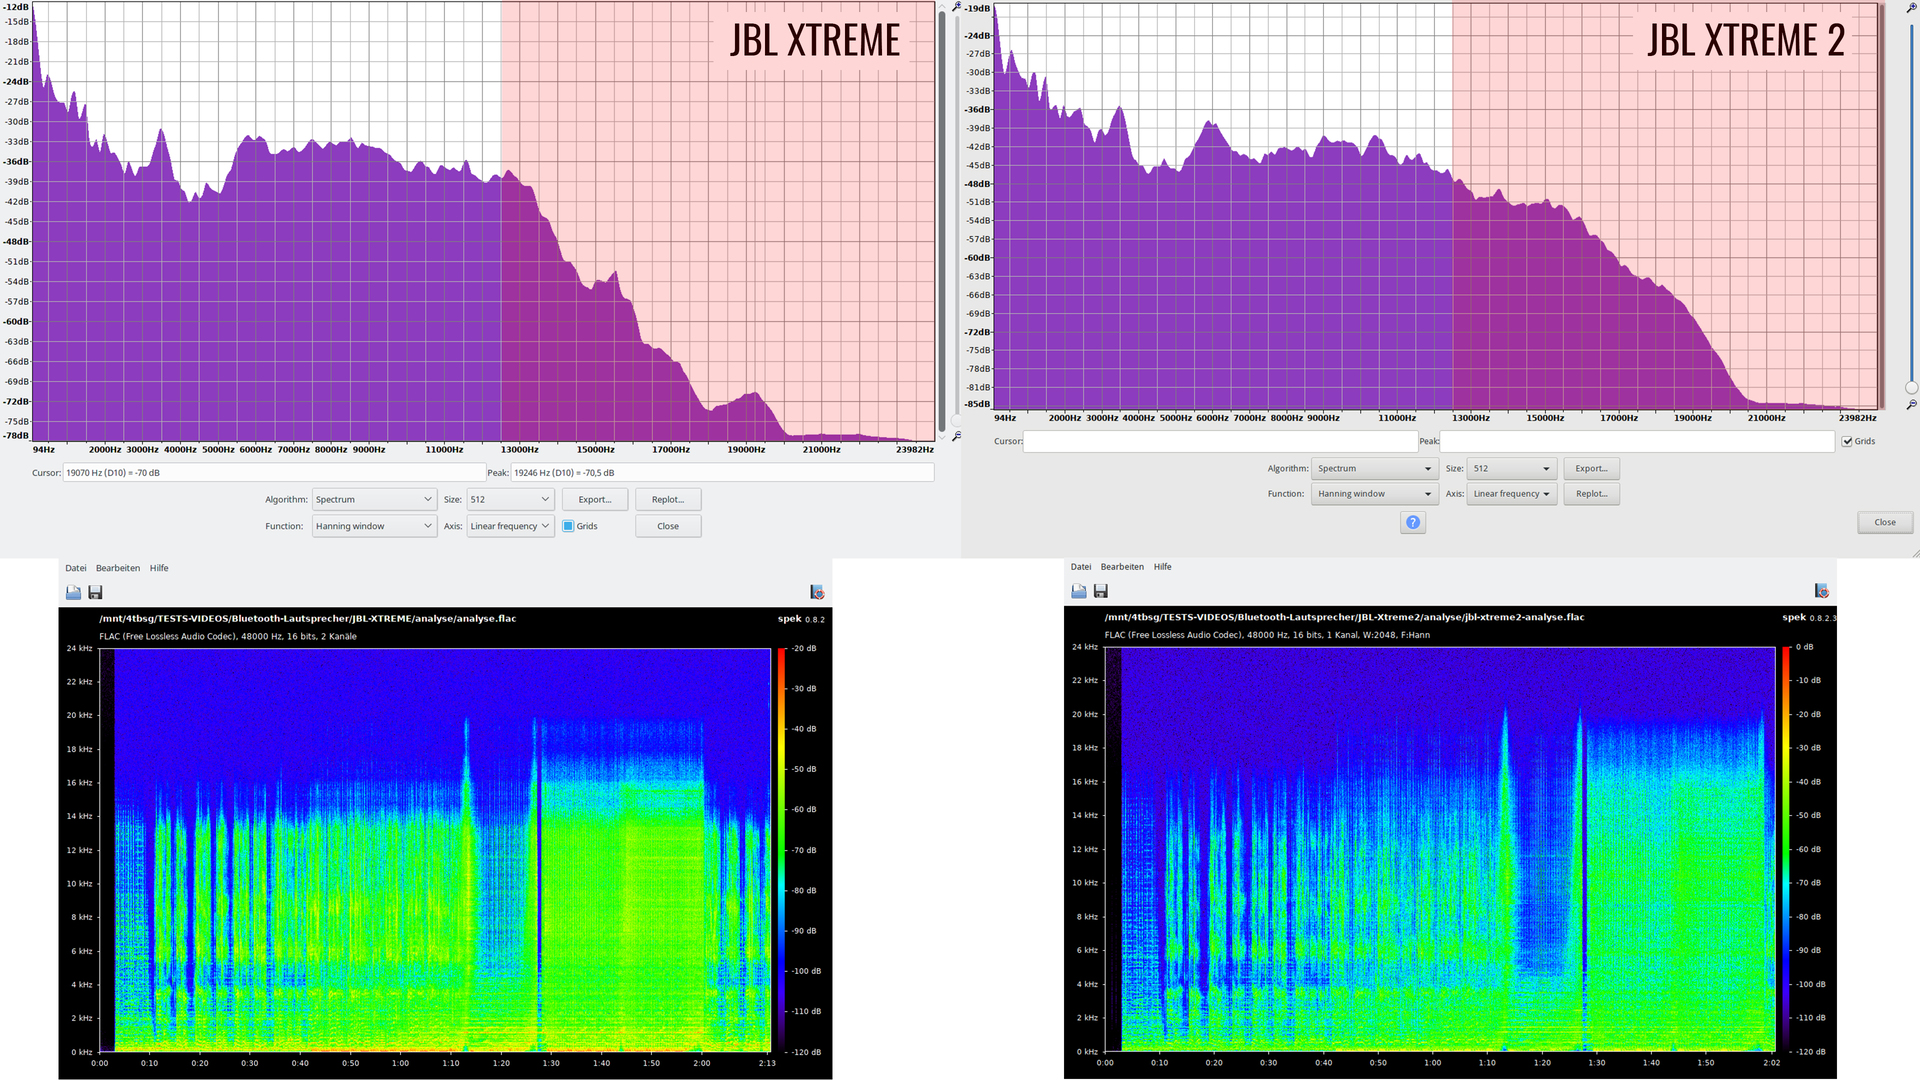Open Hanning window dropdown in left window
The width and height of the screenshot is (1920, 1080).
click(374, 526)
